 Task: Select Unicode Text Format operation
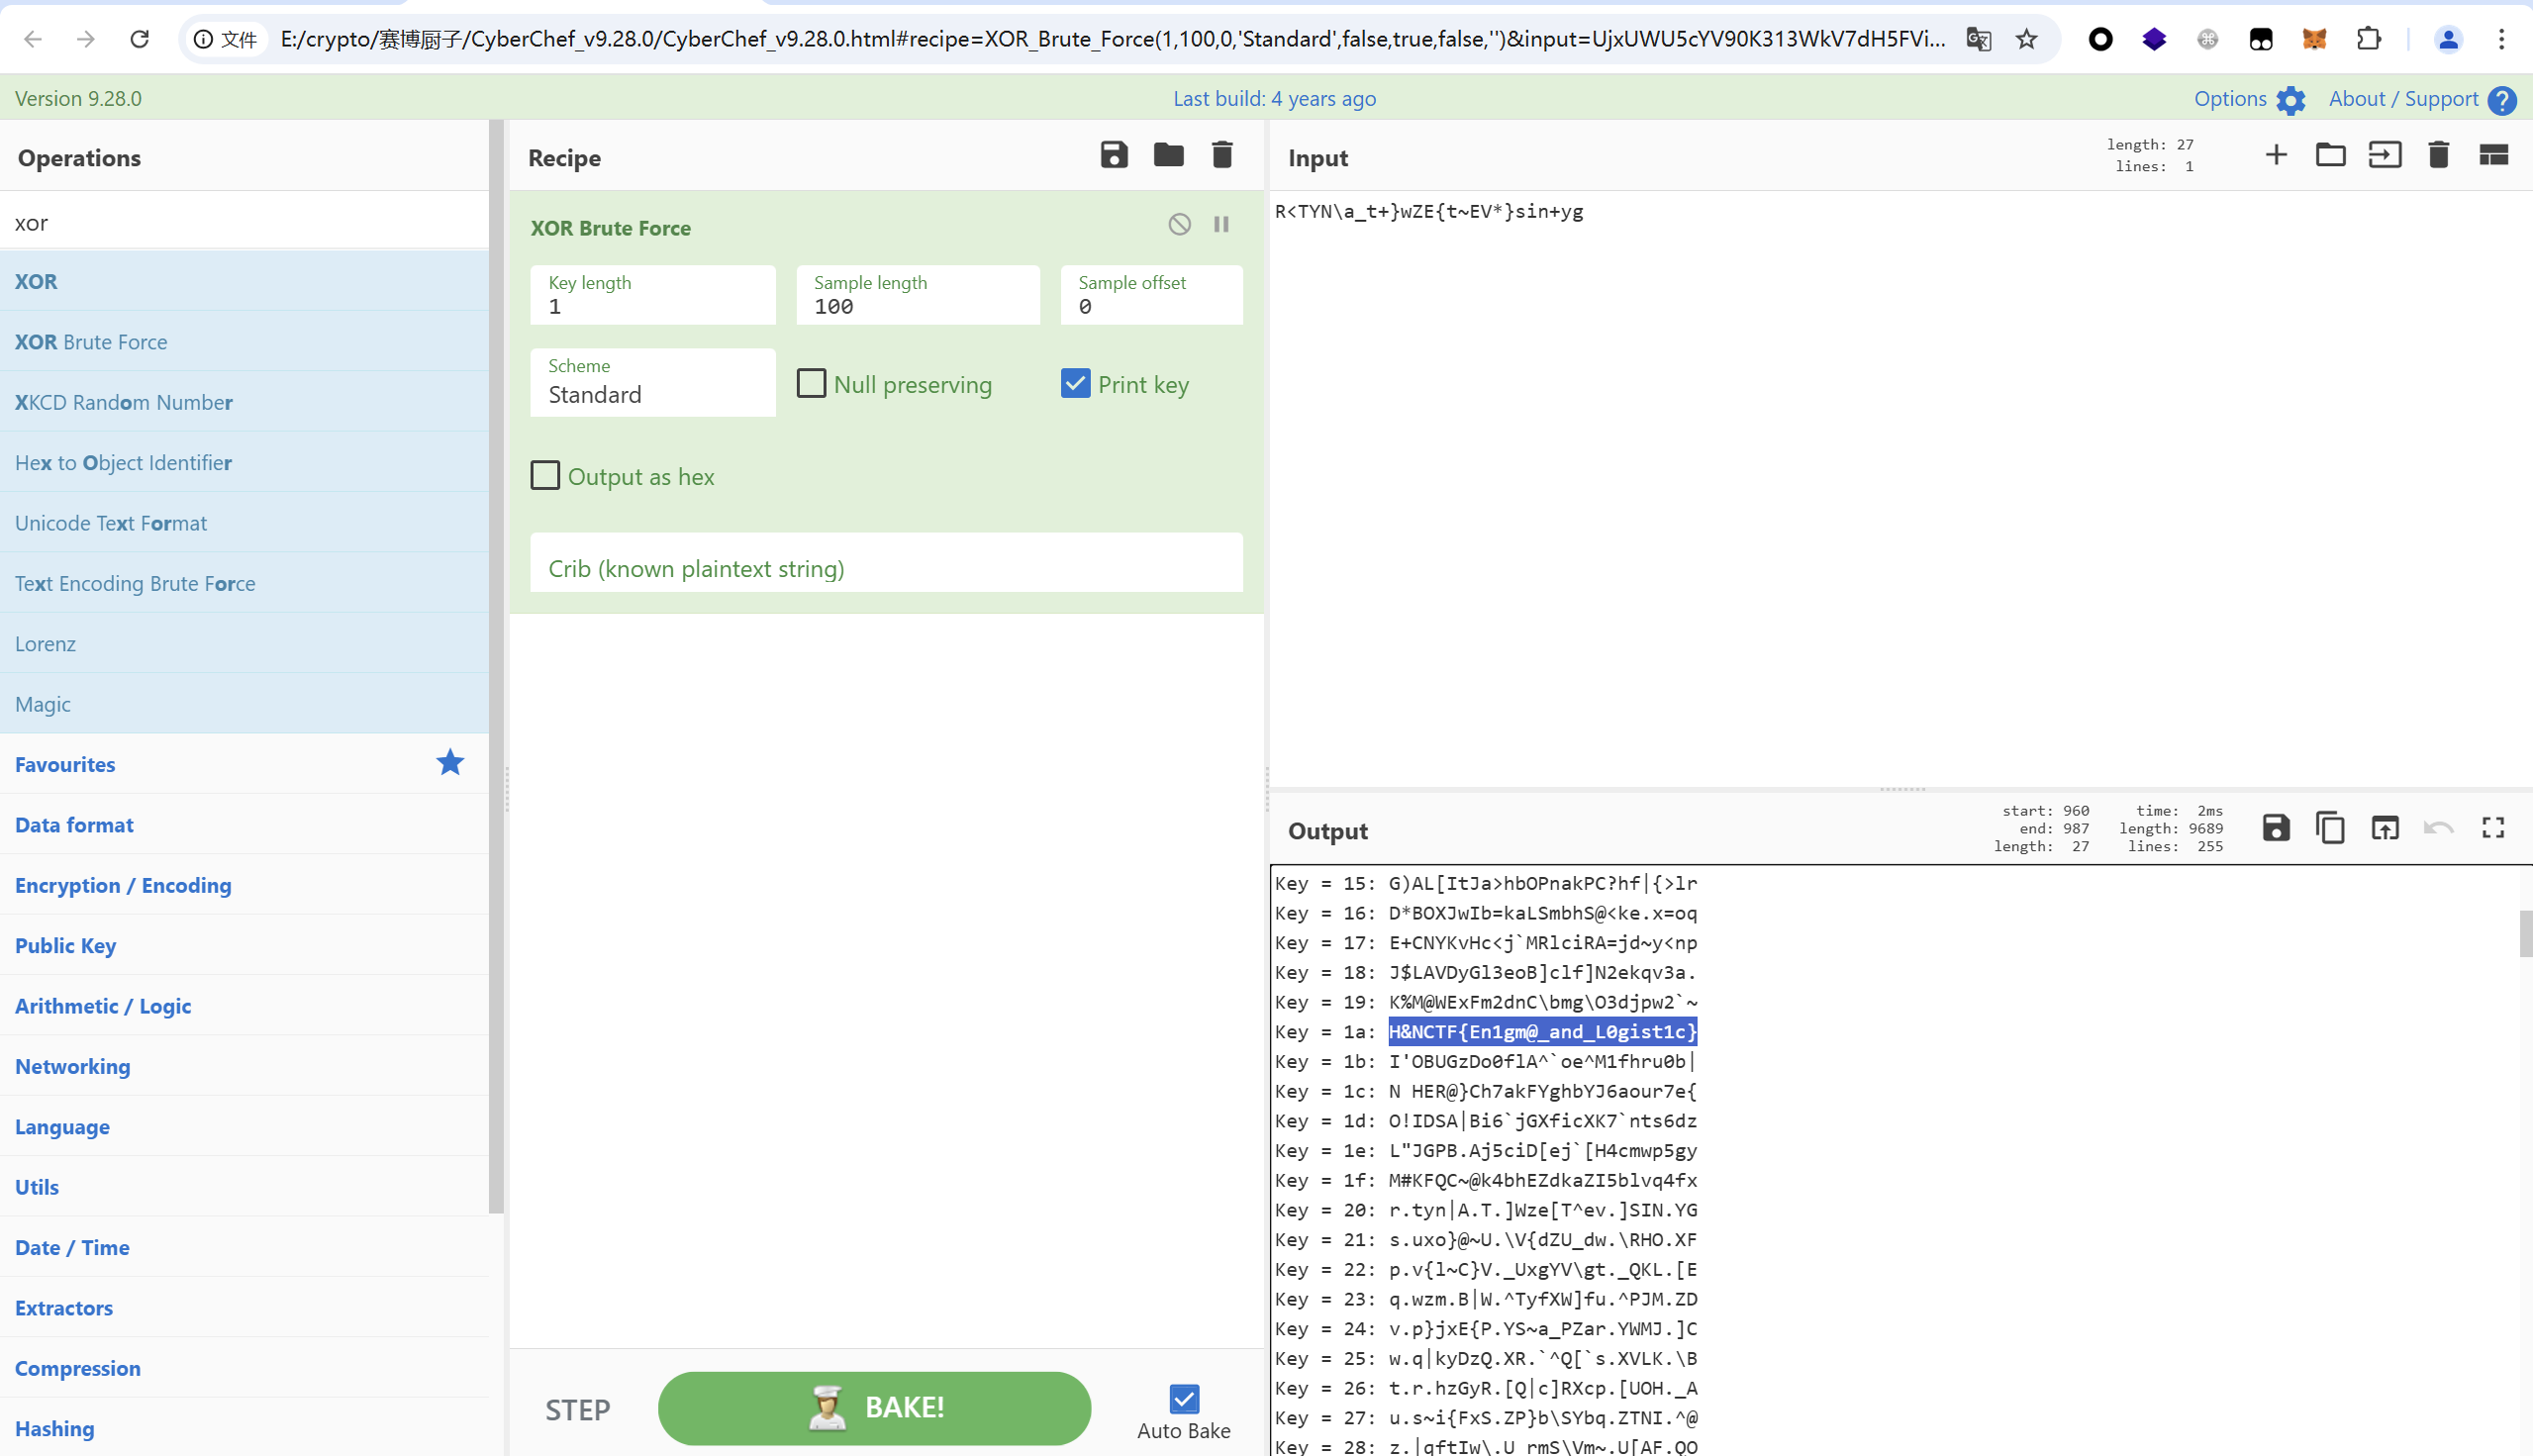[x=245, y=523]
